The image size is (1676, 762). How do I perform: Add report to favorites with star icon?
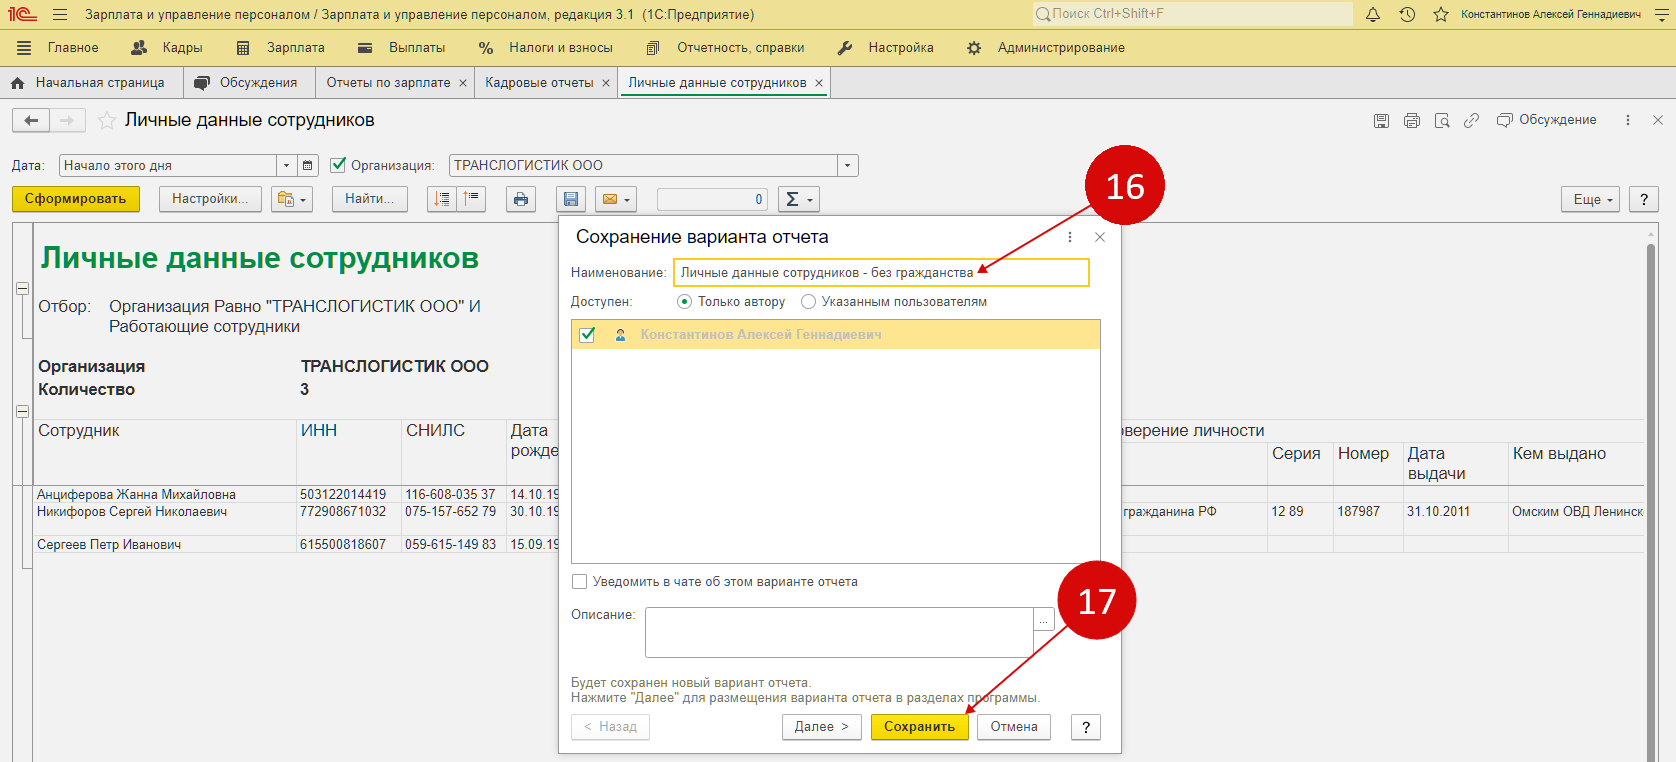[107, 121]
